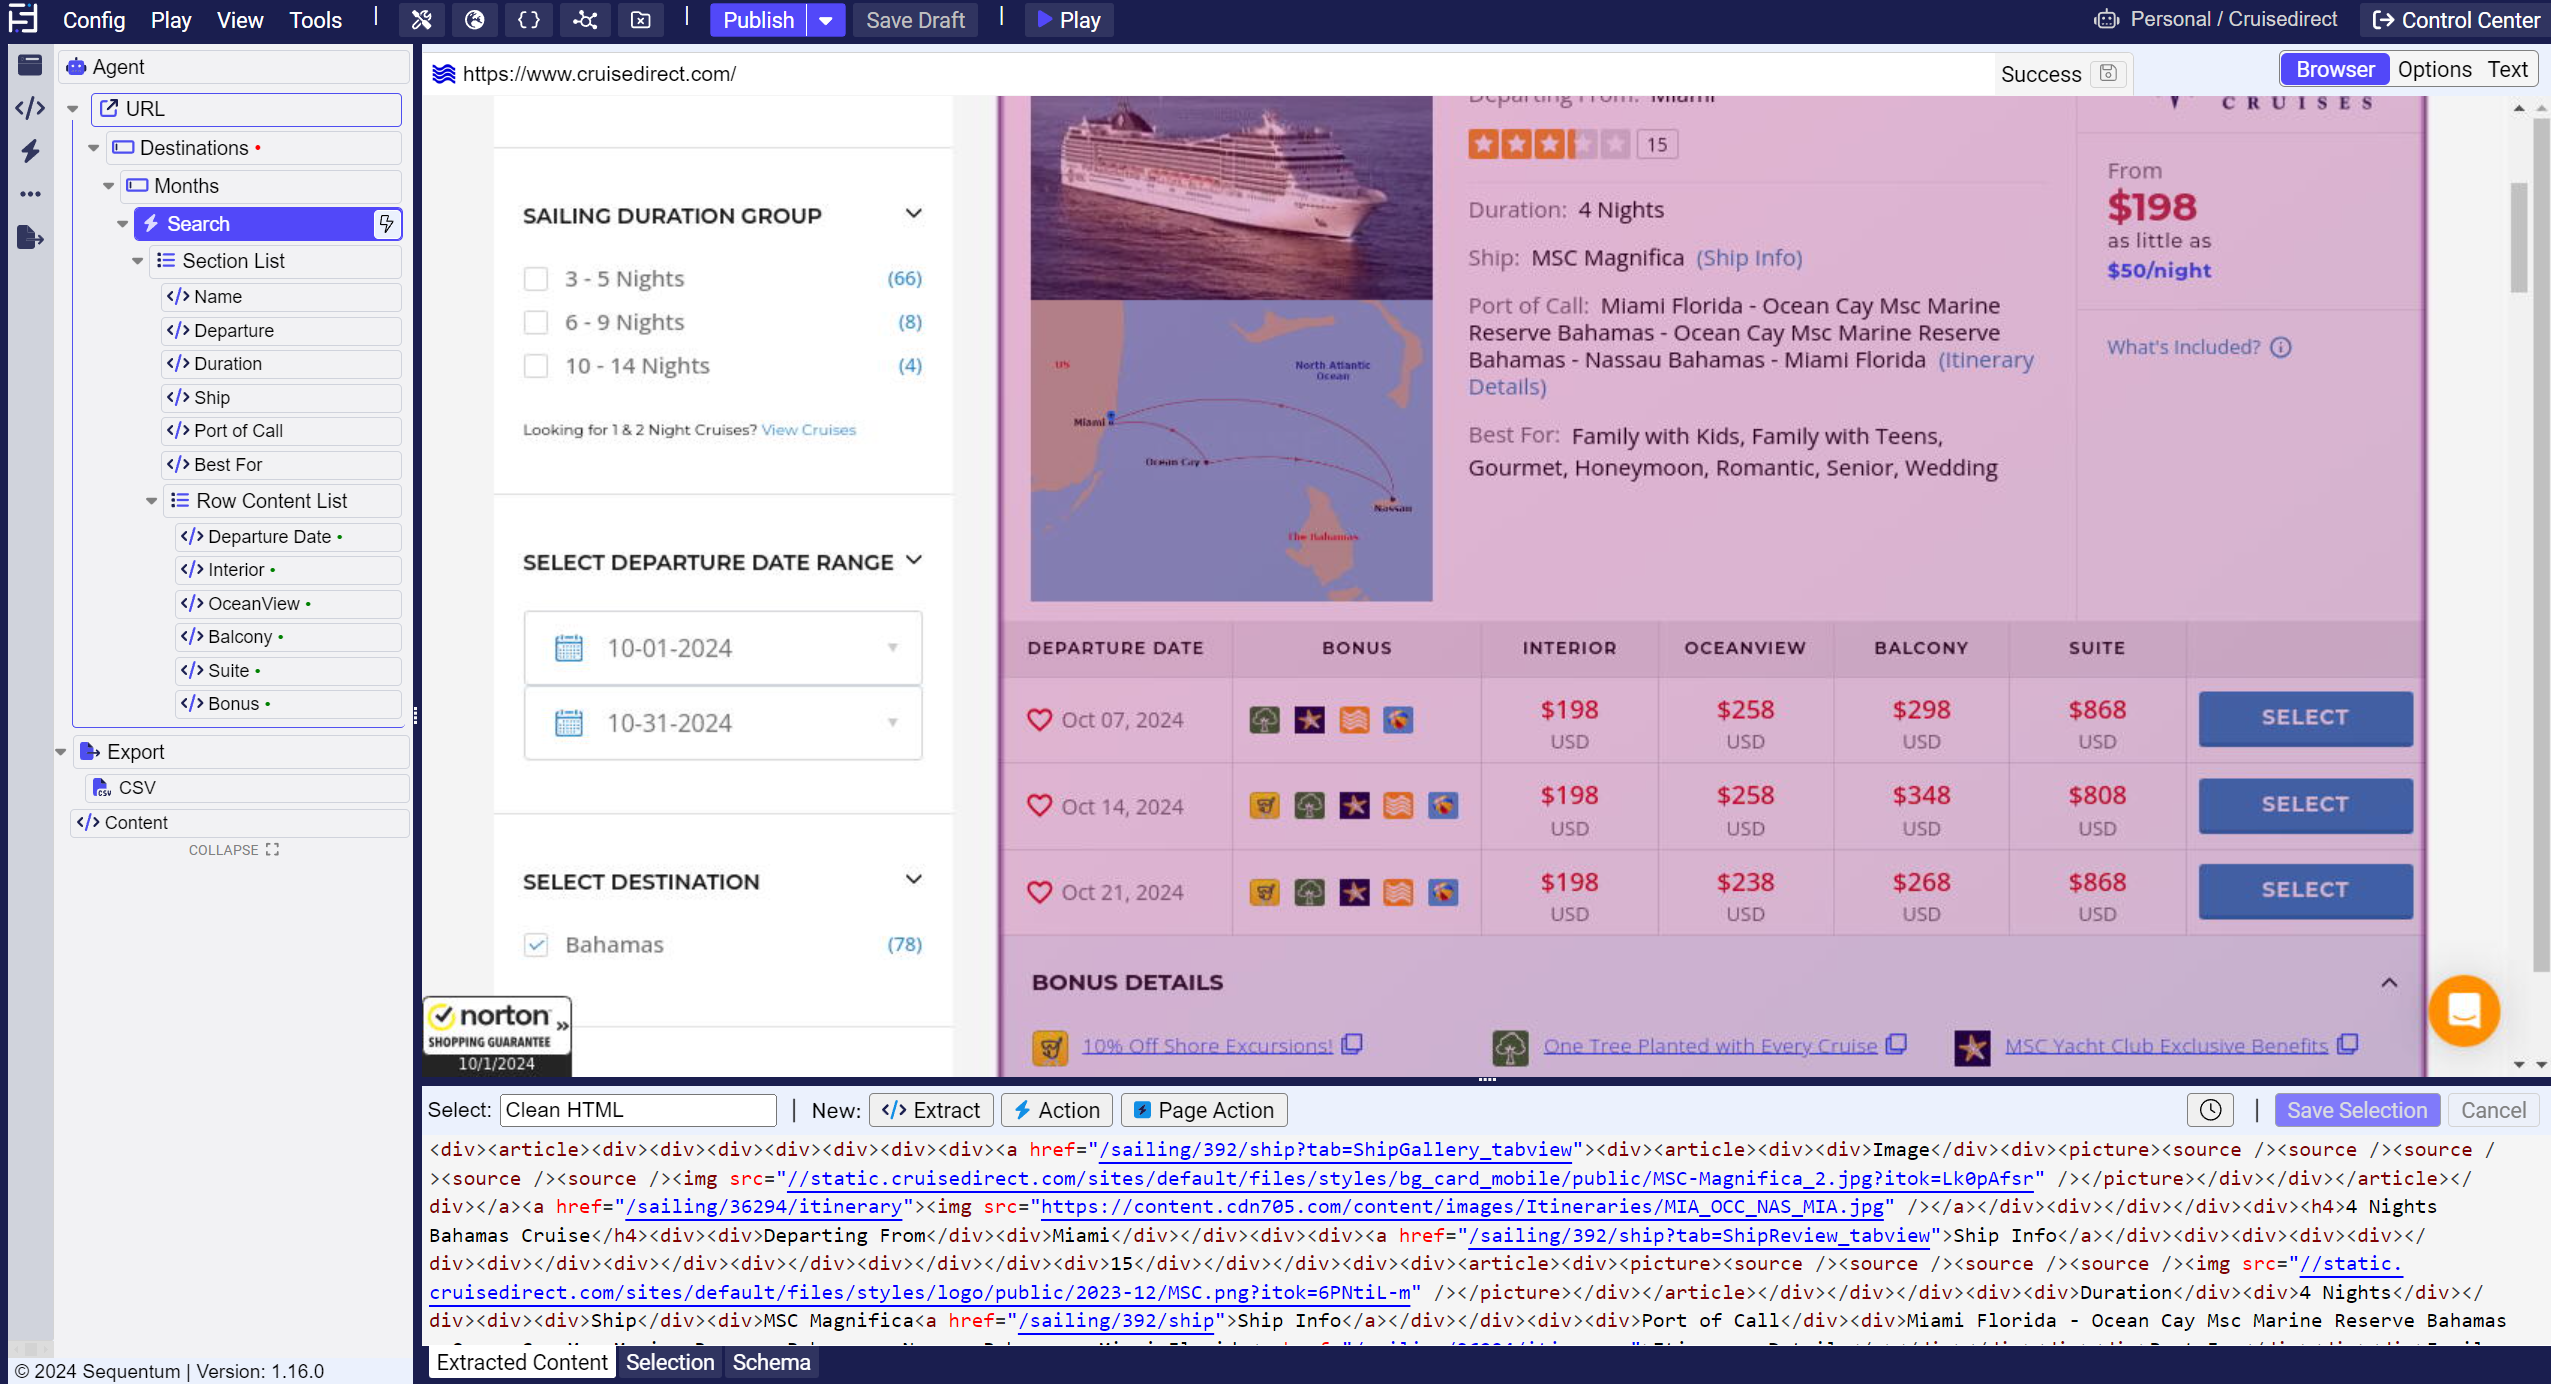The width and height of the screenshot is (2551, 1384).
Task: Click SELECT for Oct 07, 2024 sailing
Action: coord(2305,718)
